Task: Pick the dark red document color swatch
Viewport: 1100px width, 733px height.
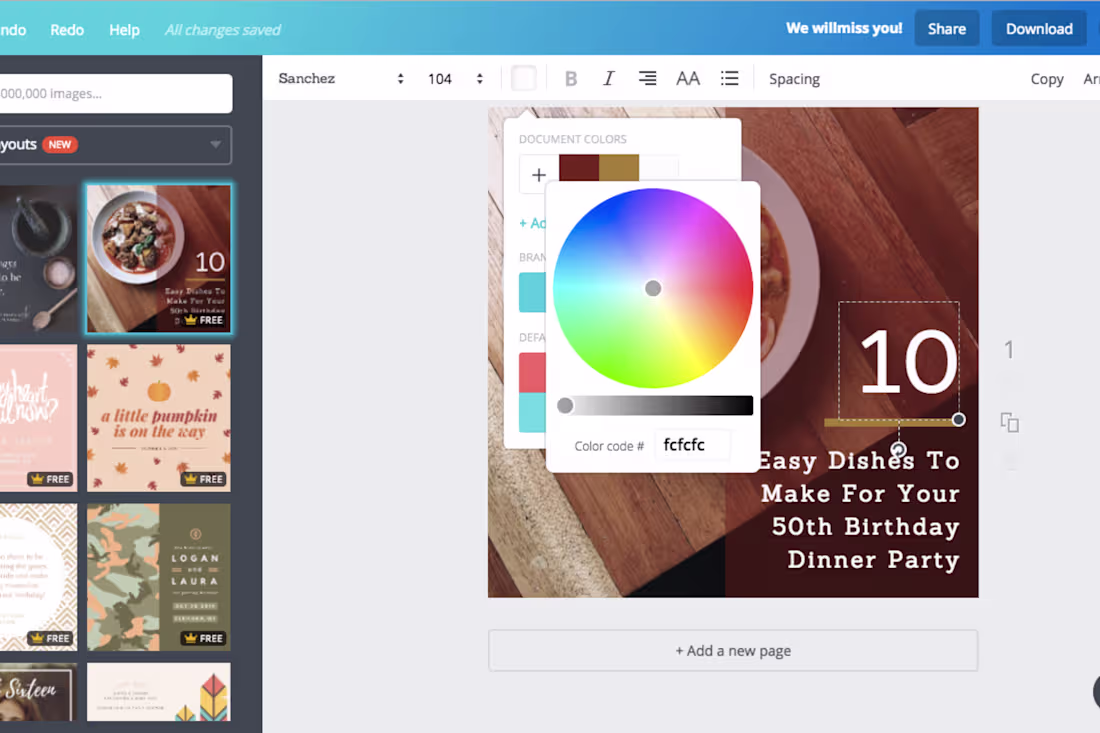Action: [578, 169]
